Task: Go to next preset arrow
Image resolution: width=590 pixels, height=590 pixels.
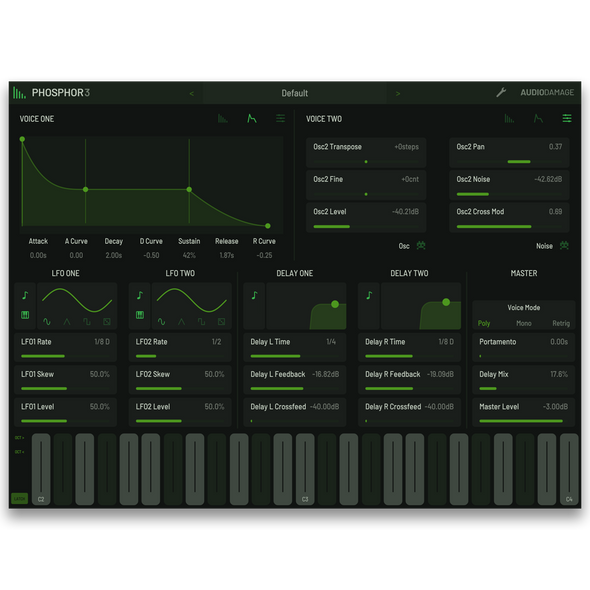Action: point(398,93)
